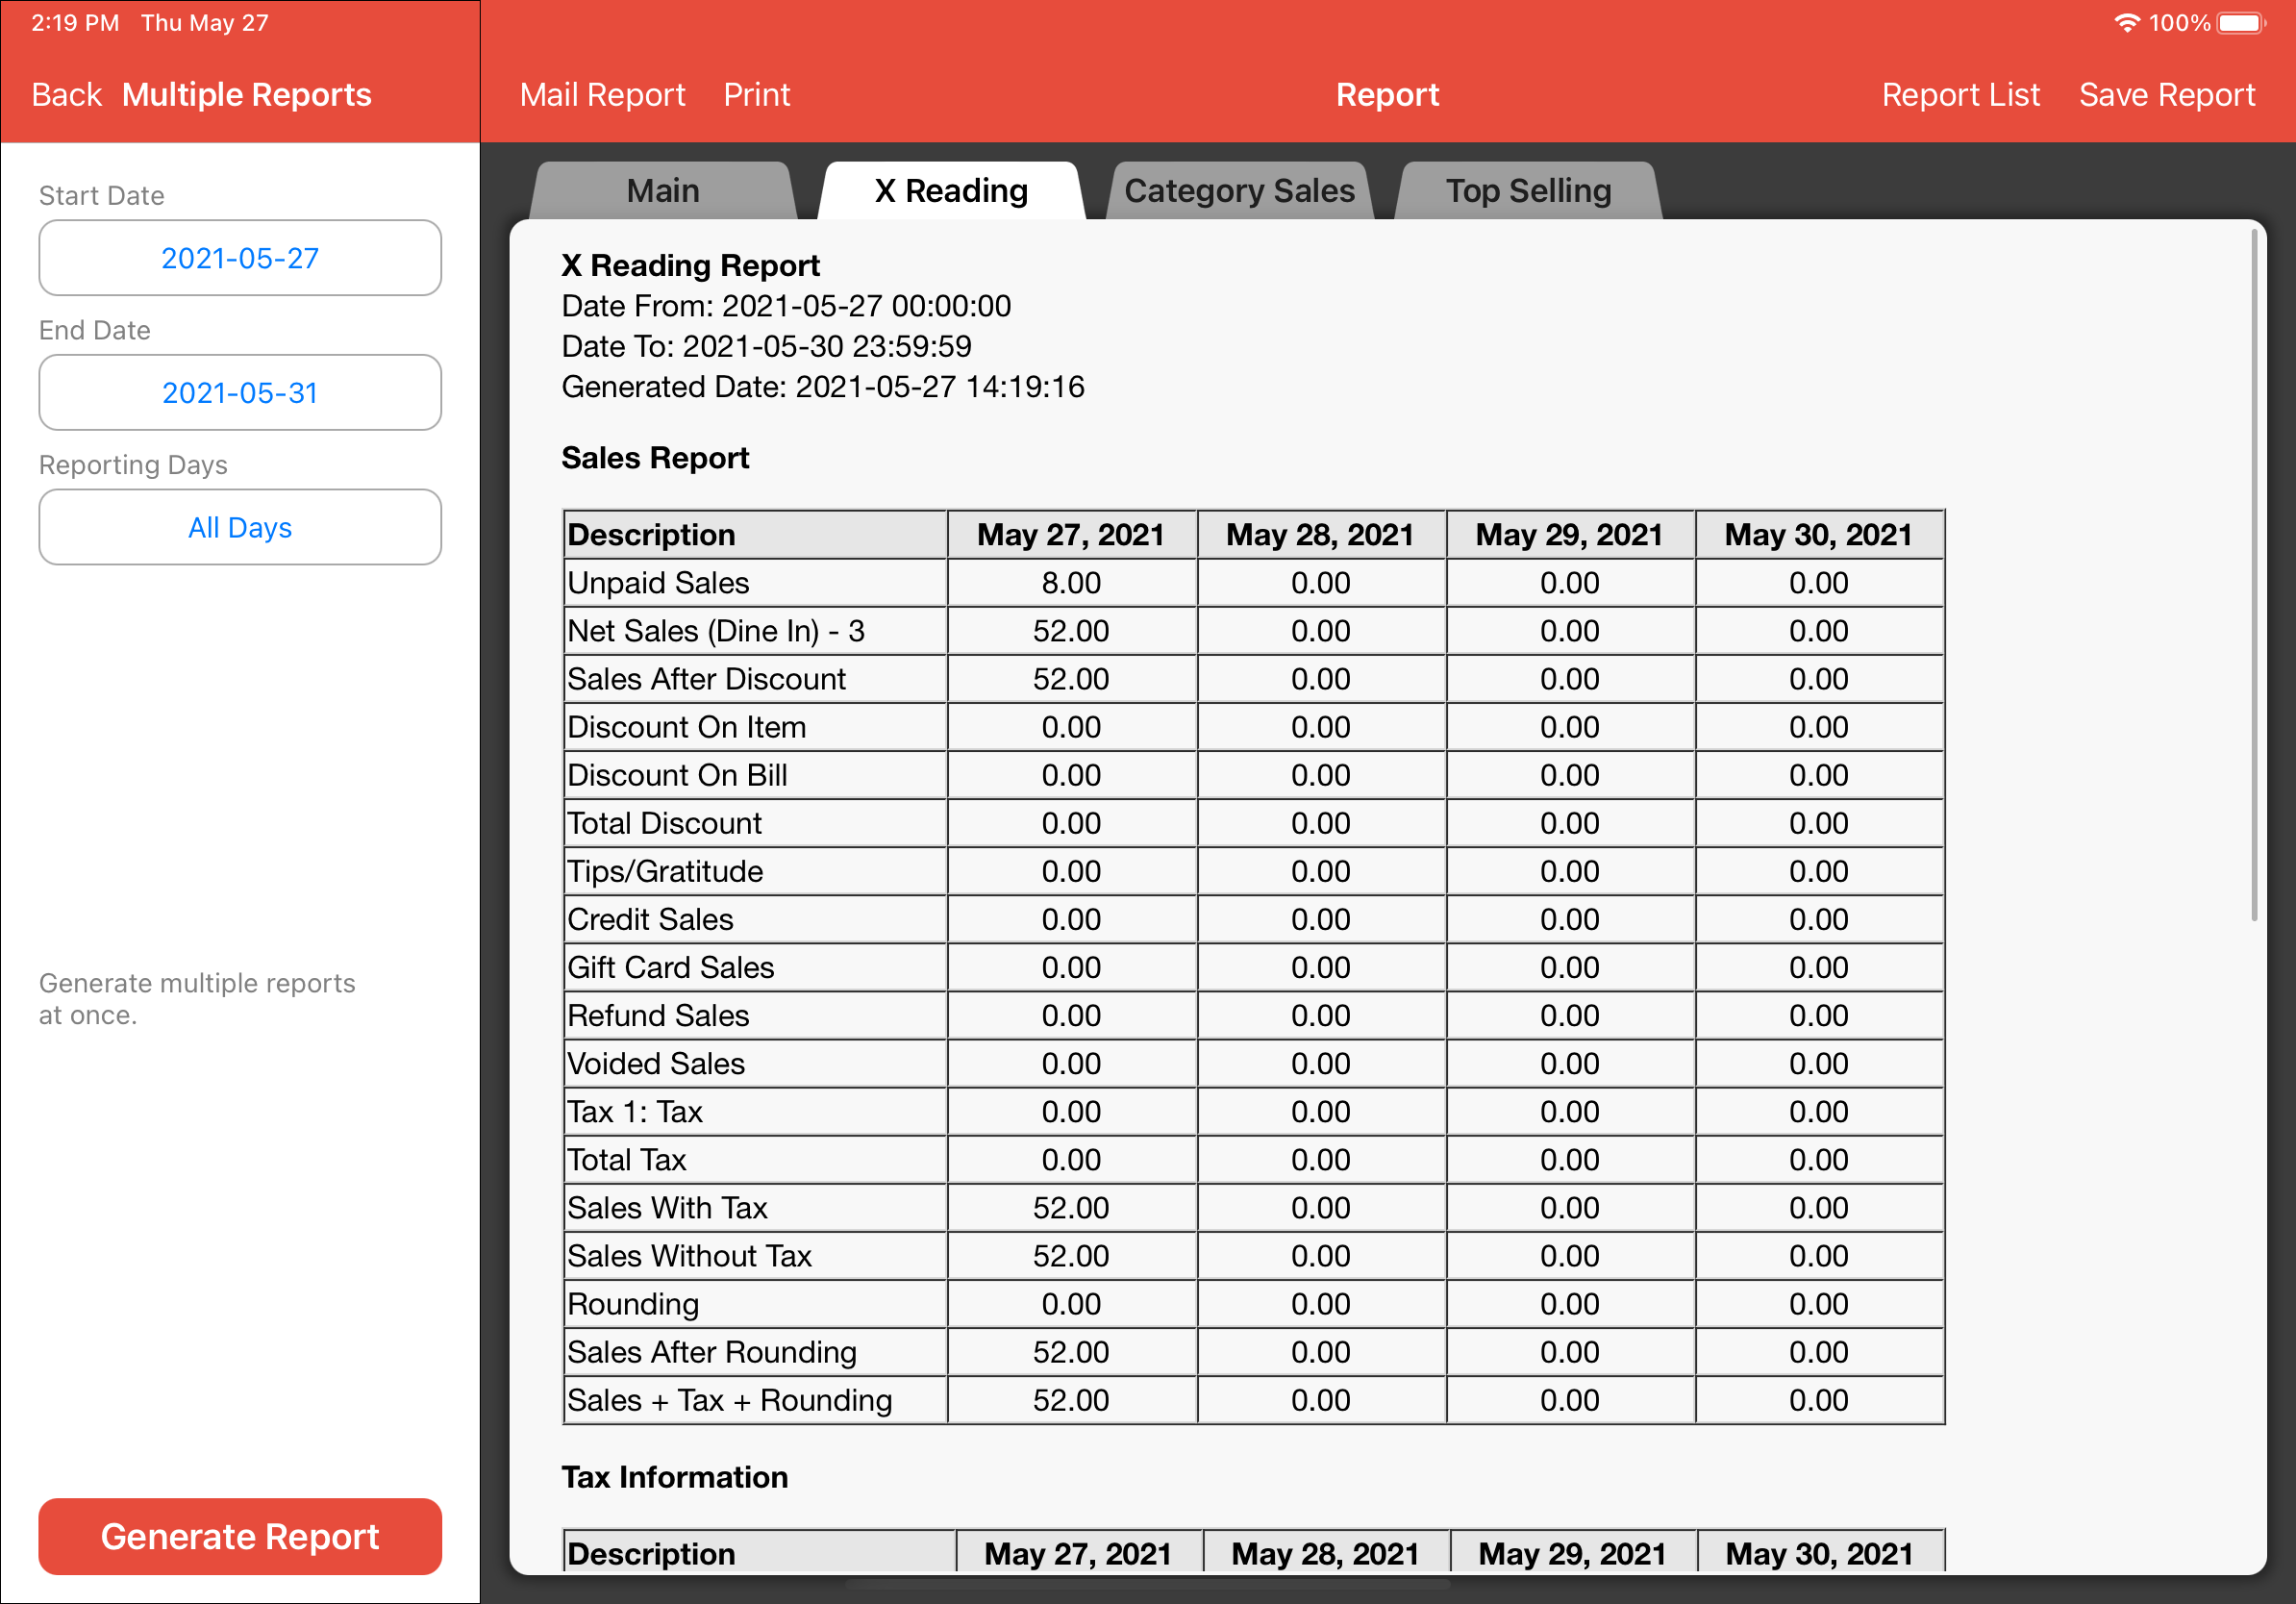Tap the Back button
Image resolution: width=2296 pixels, height=1604 pixels.
(x=66, y=95)
